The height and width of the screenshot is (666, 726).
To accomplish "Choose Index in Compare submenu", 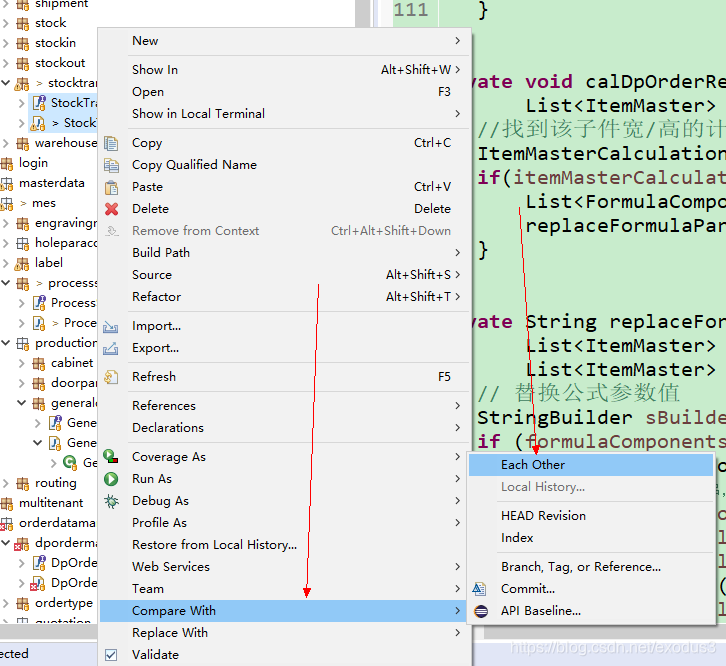I will click(591, 538).
